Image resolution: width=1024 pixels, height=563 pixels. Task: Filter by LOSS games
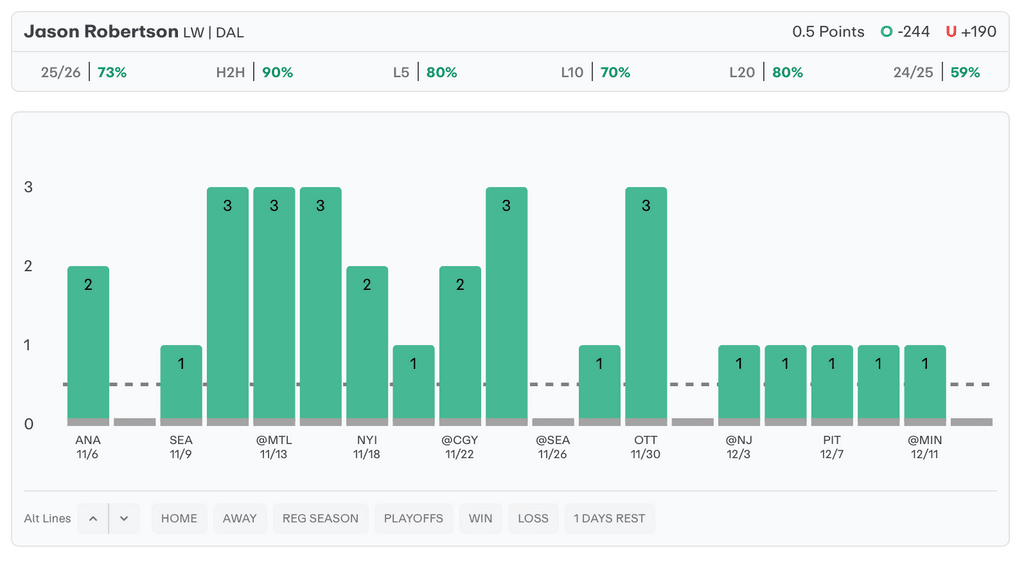tap(533, 518)
